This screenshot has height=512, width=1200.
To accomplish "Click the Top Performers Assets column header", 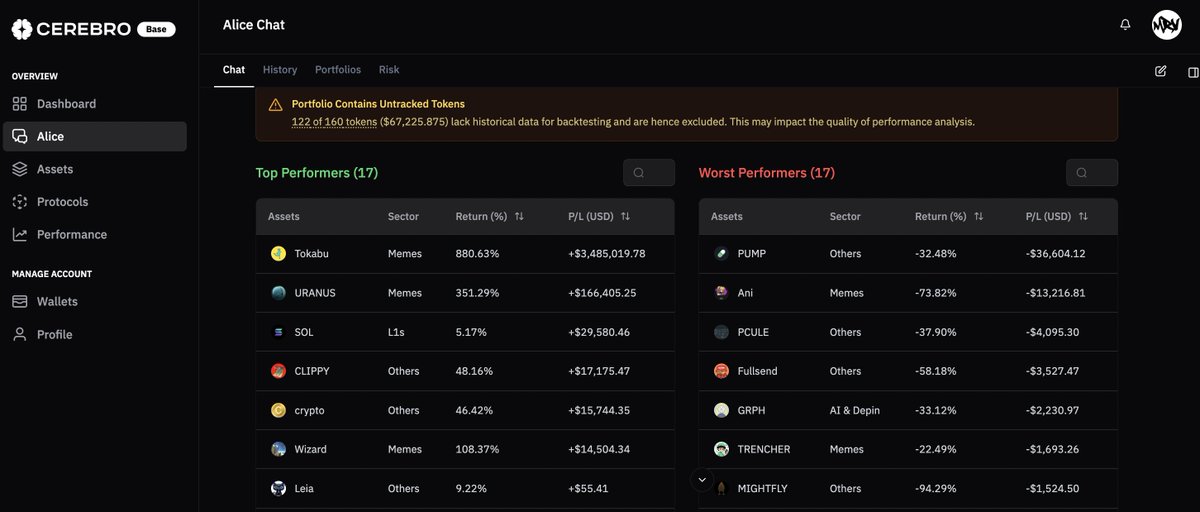I will [x=284, y=216].
